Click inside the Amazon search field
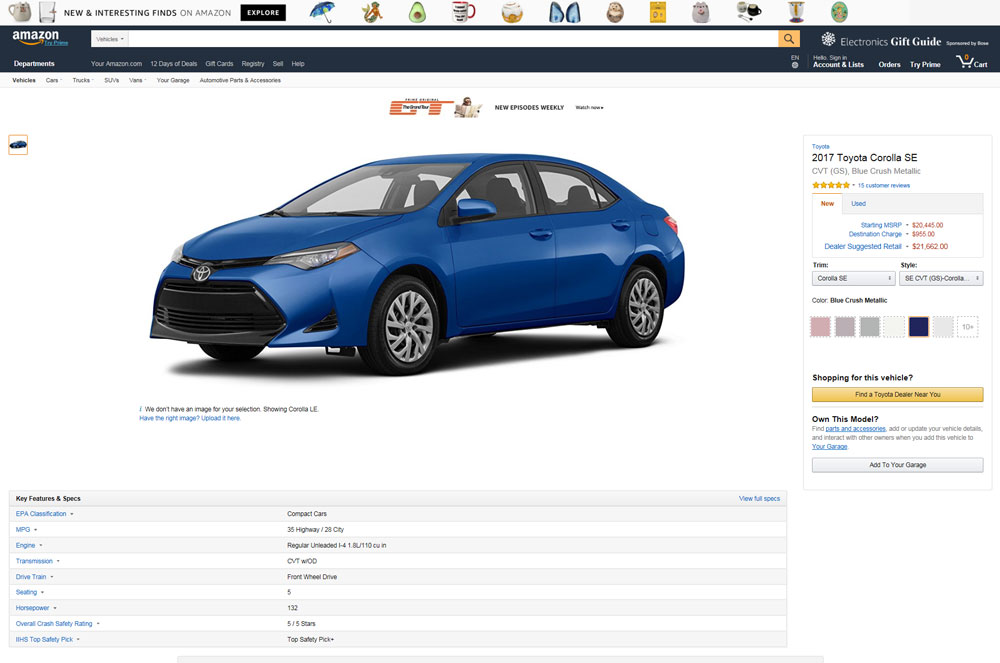The width and height of the screenshot is (1000, 663). point(453,39)
